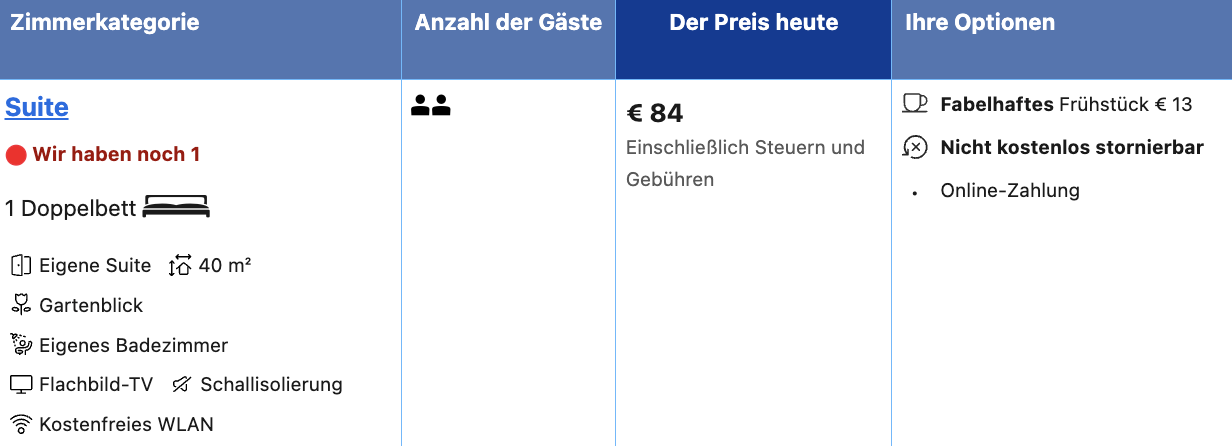The height and width of the screenshot is (446, 1232).
Task: Click the private suite door icon
Action: point(21,265)
